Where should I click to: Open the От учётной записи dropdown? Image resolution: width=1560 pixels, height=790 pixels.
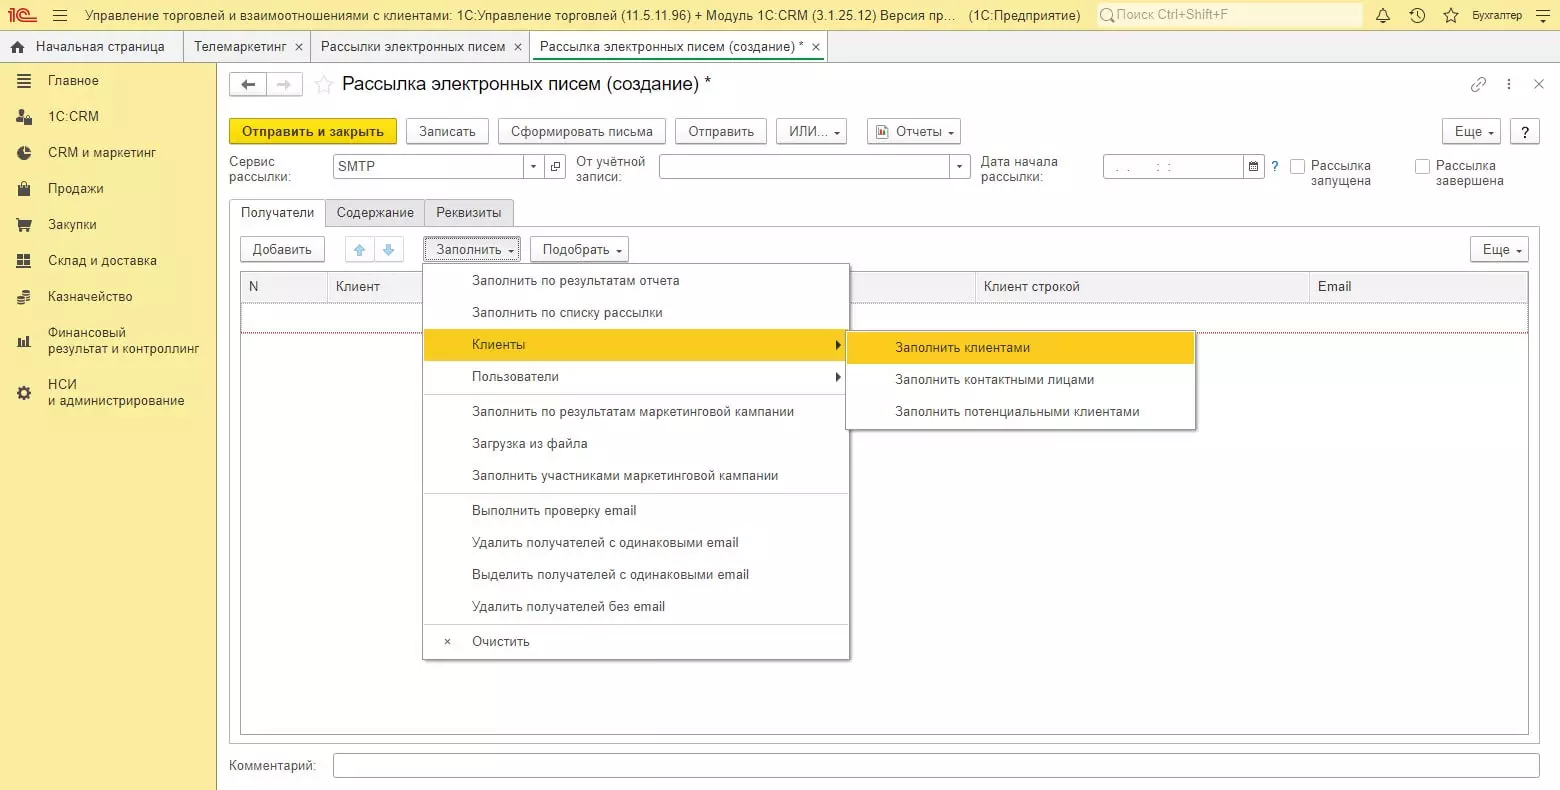[960, 167]
